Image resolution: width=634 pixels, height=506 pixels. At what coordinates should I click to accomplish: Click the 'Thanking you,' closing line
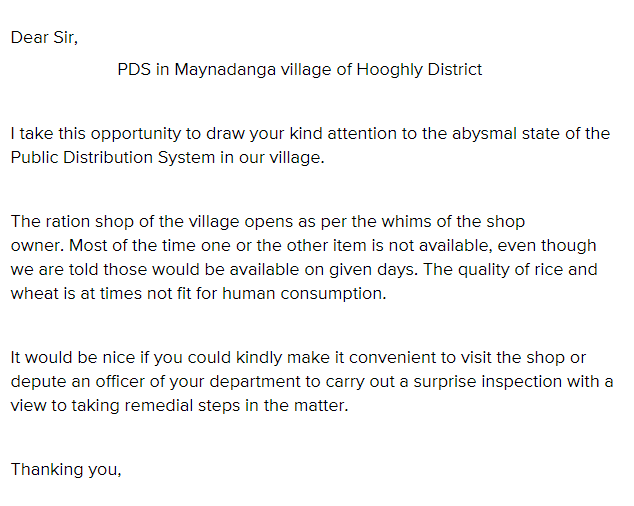[66, 470]
